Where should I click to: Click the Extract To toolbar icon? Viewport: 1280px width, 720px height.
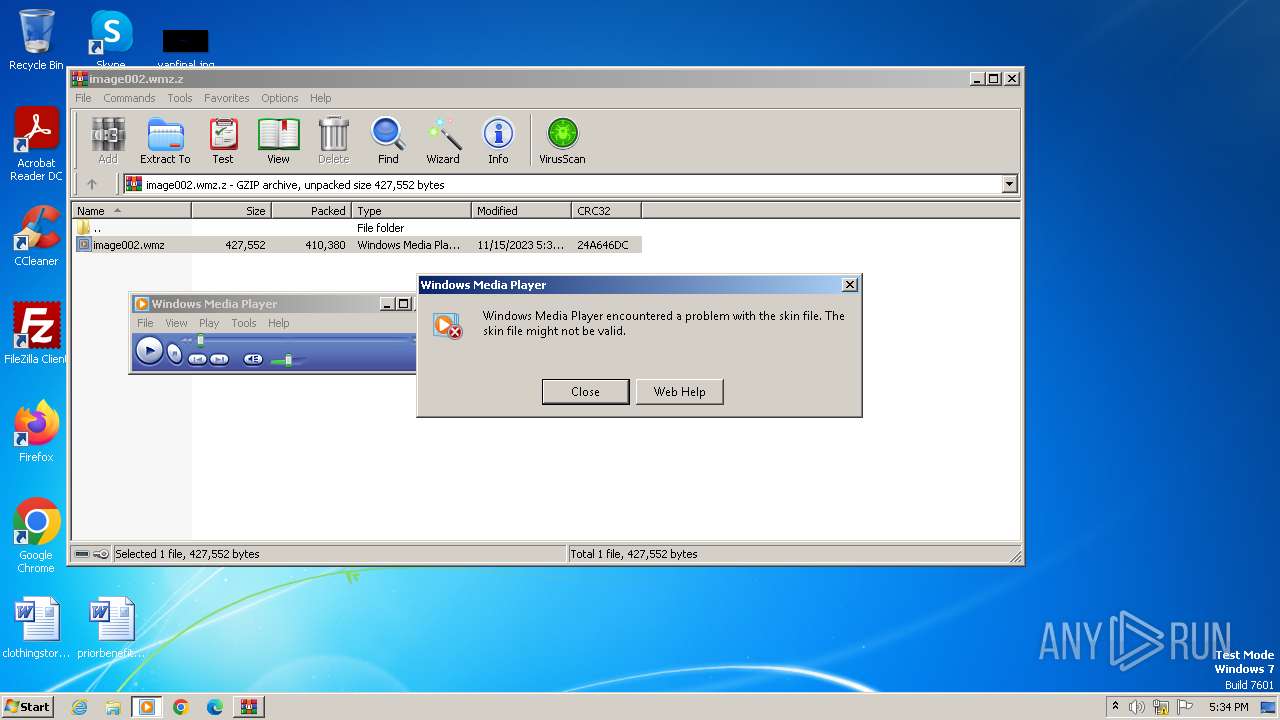pos(165,140)
